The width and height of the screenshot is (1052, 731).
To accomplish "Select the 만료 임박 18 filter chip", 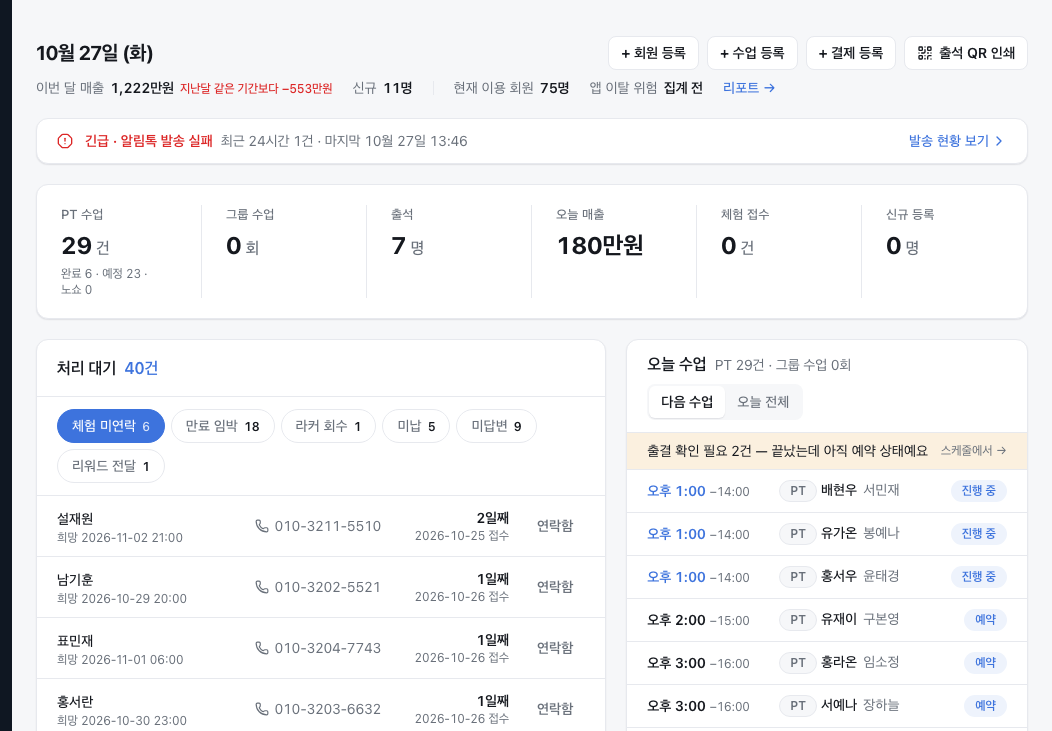I will coord(223,426).
